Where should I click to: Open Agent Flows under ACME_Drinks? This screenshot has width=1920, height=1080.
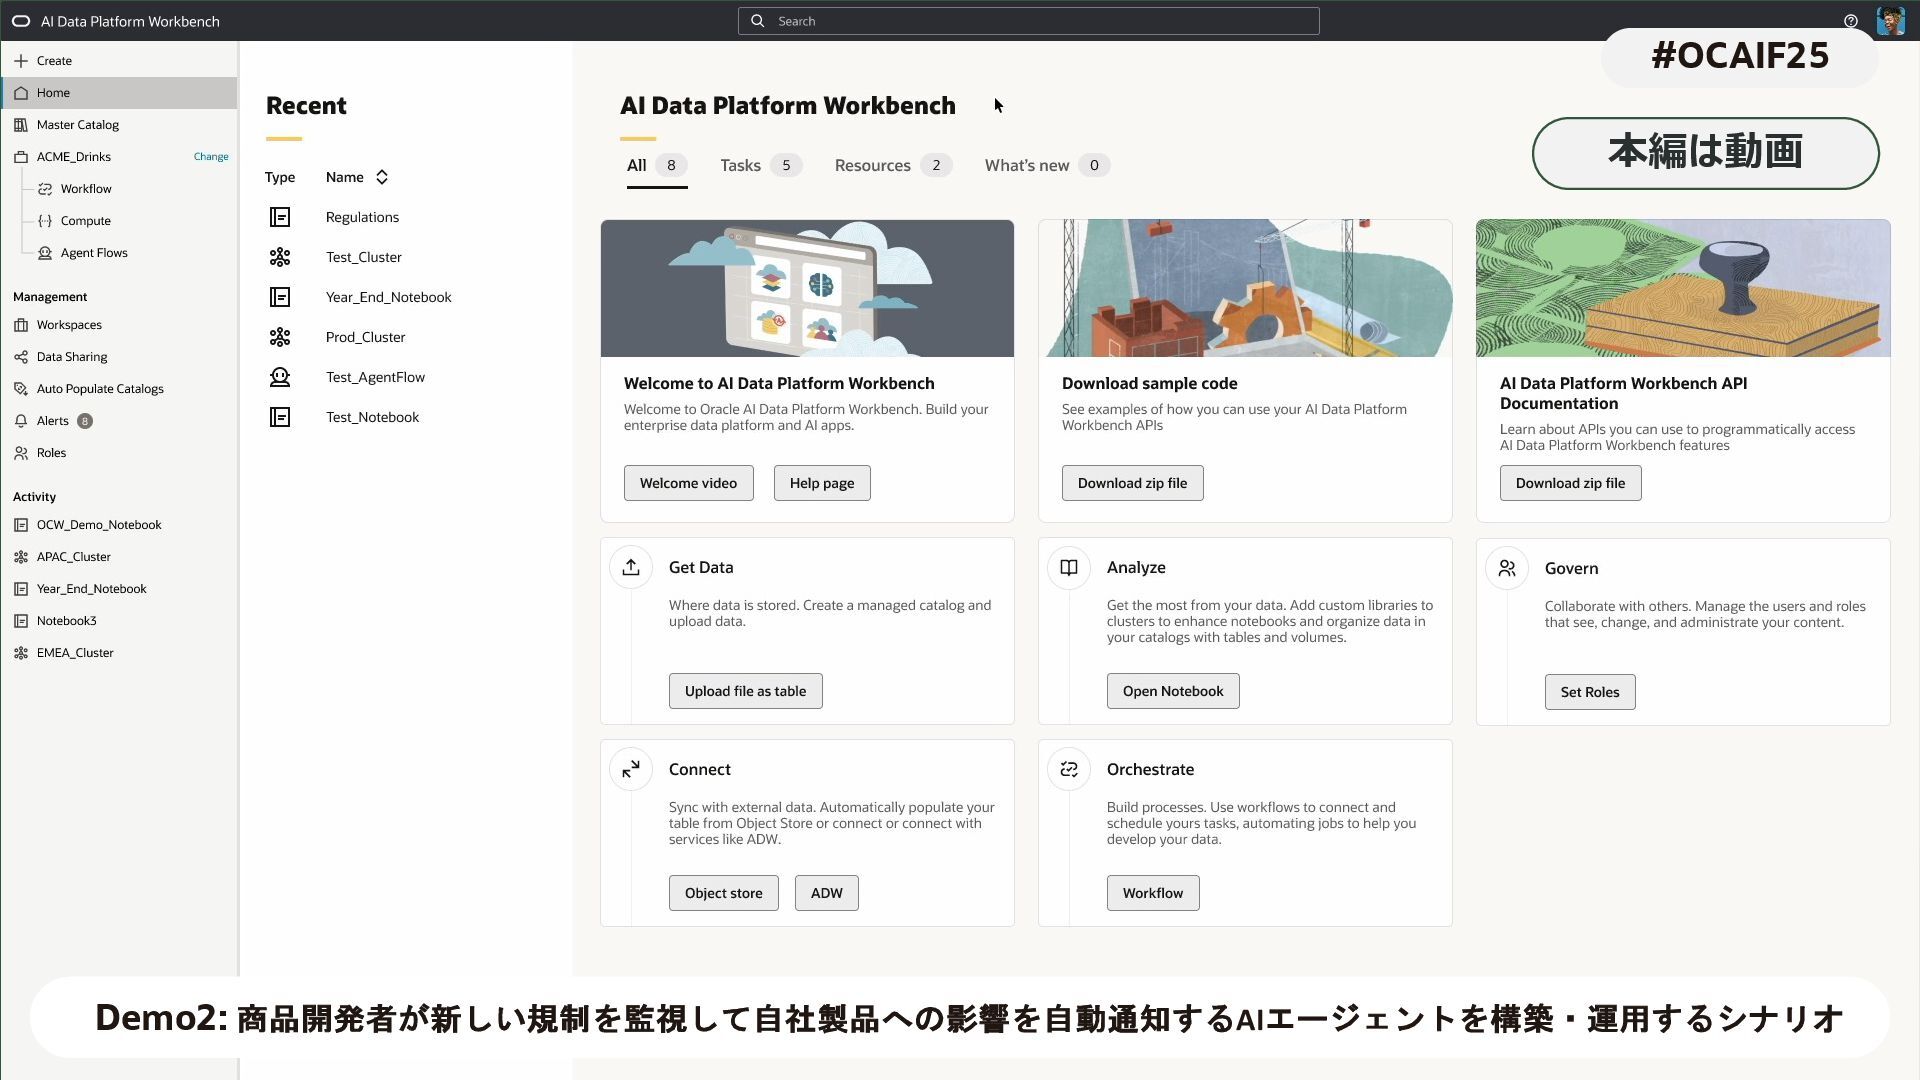click(x=94, y=253)
